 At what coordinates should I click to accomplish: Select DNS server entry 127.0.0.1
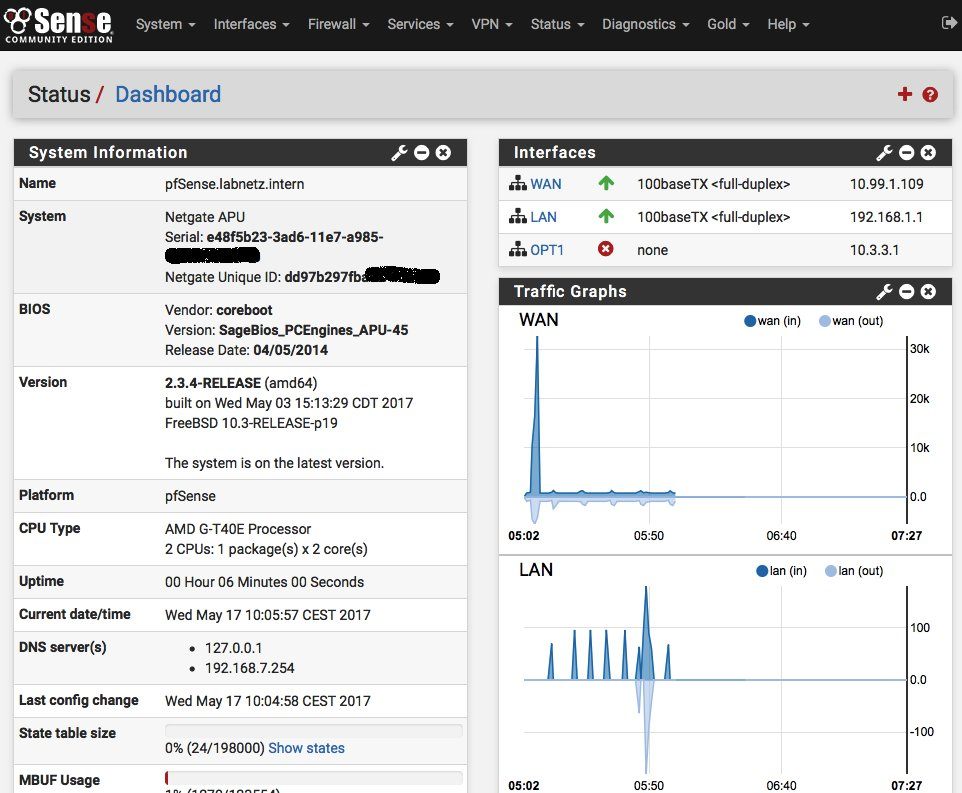tap(233, 648)
